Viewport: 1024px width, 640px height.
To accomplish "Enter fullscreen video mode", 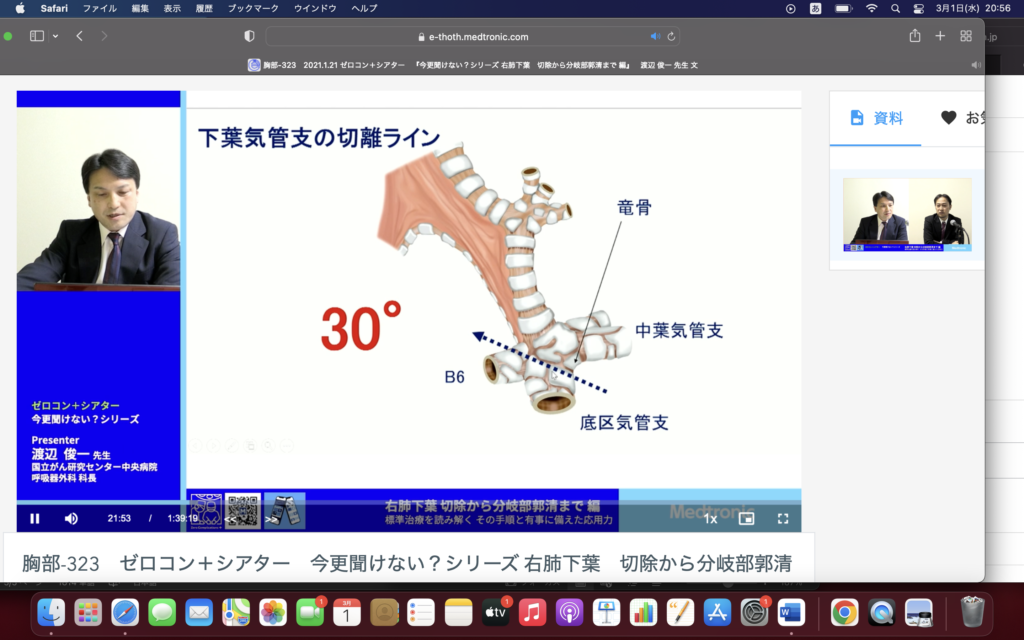I will point(783,518).
